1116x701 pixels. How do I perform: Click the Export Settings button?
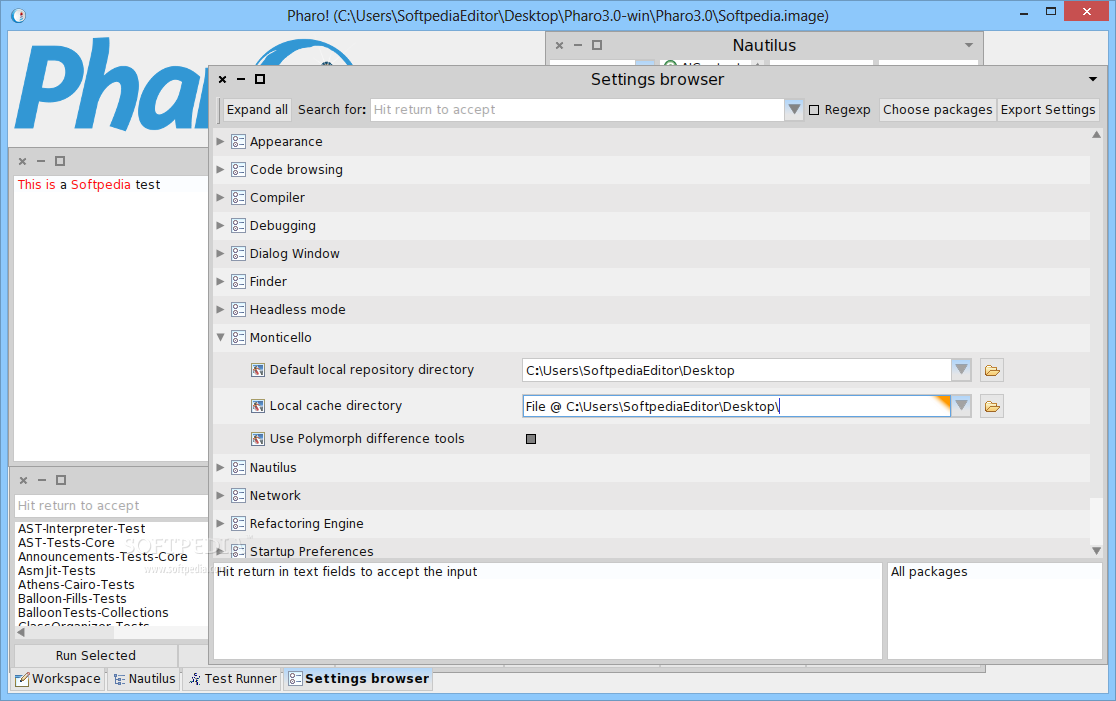point(1048,110)
